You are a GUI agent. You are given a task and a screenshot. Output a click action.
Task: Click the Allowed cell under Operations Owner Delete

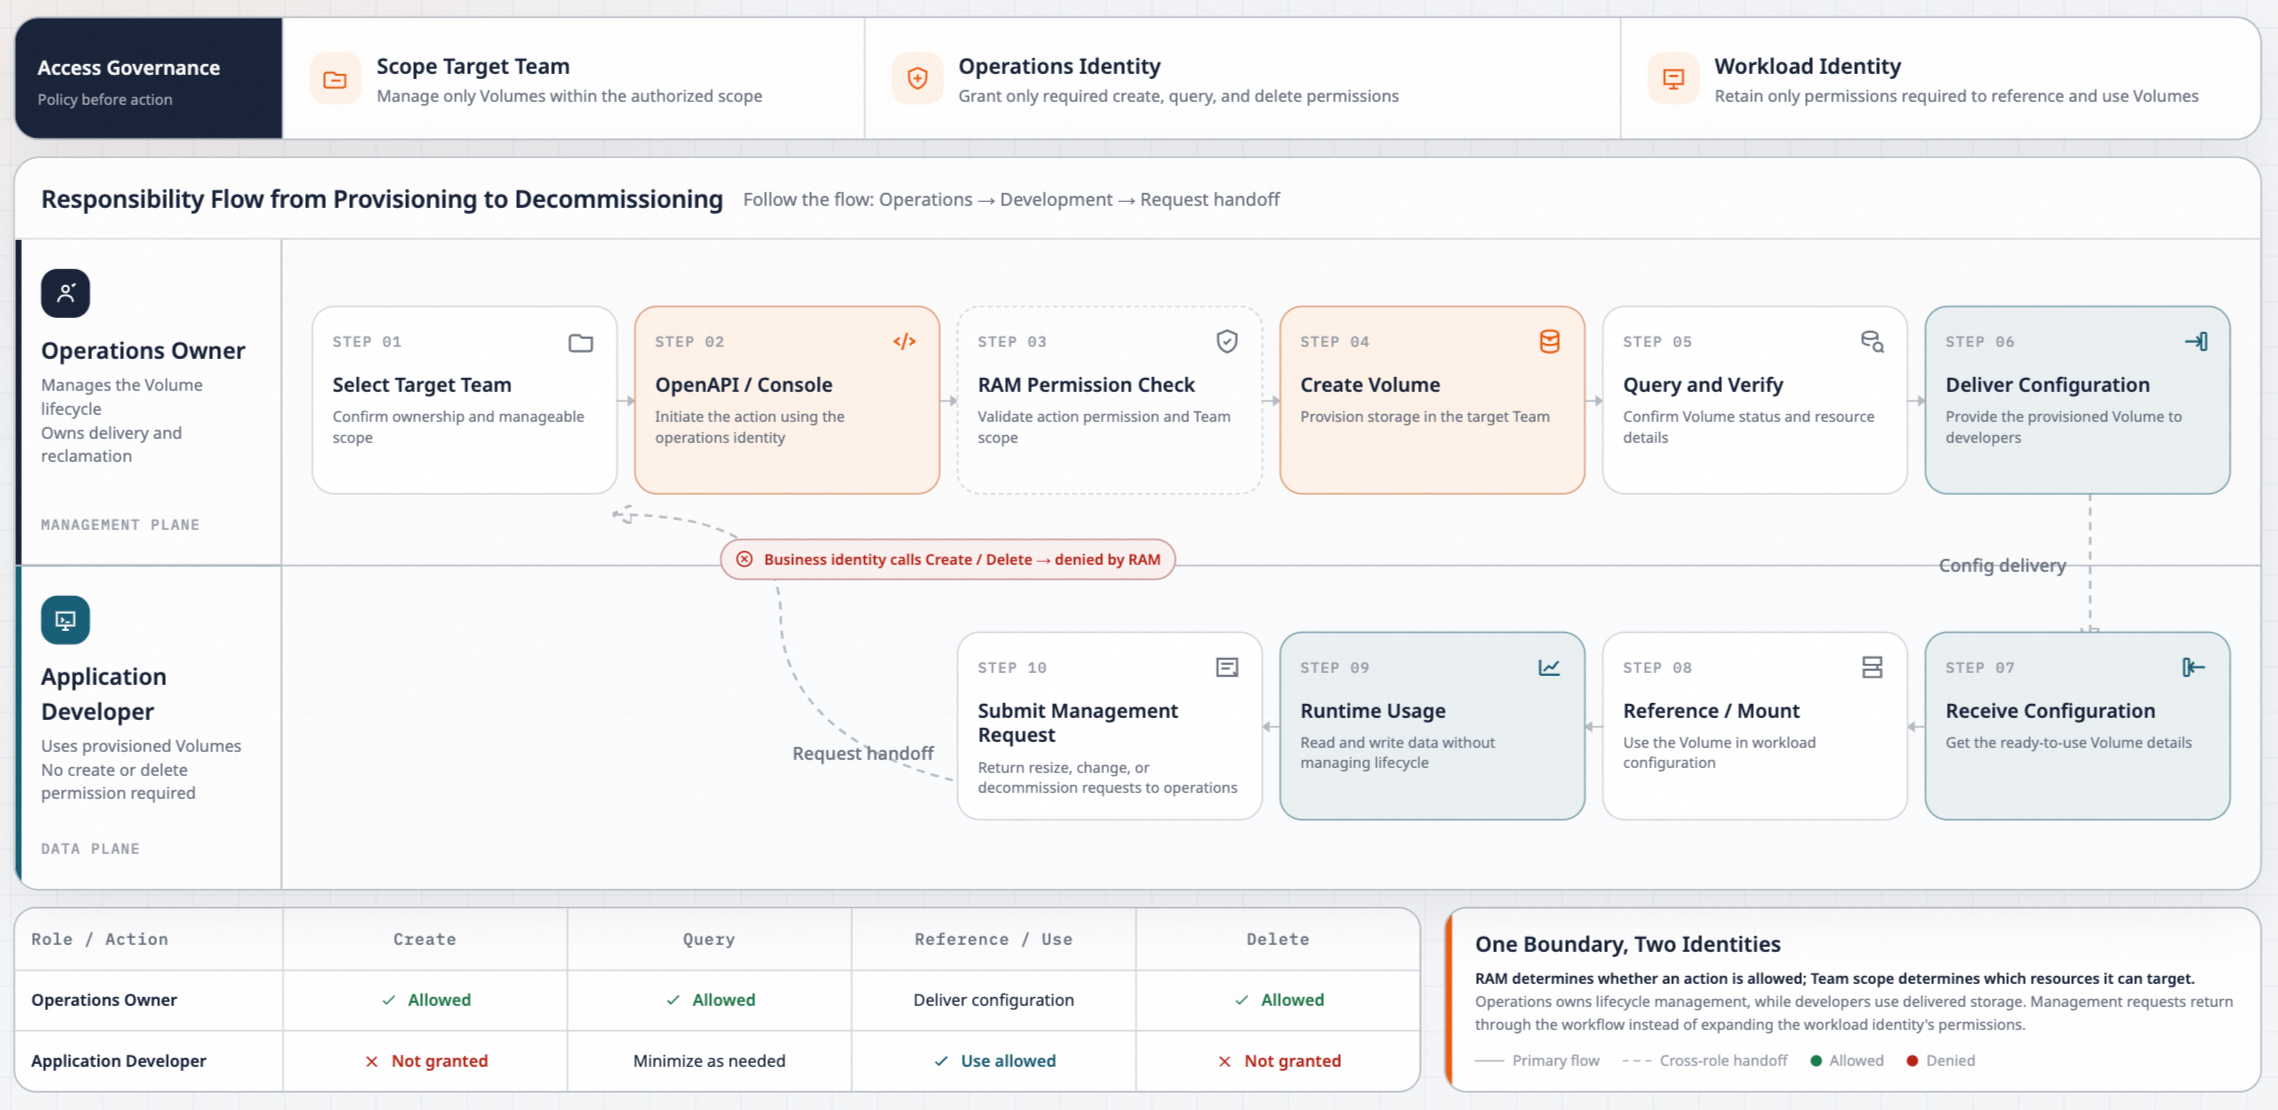(1279, 1000)
